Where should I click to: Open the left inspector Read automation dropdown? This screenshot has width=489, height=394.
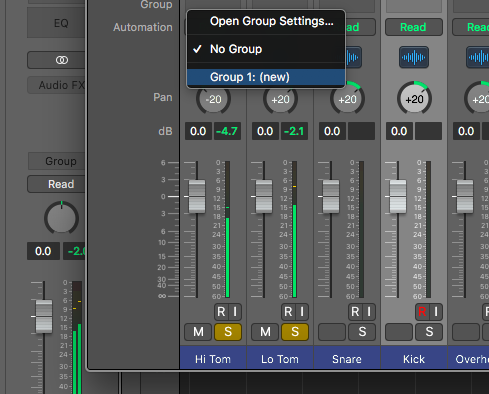click(x=56, y=184)
